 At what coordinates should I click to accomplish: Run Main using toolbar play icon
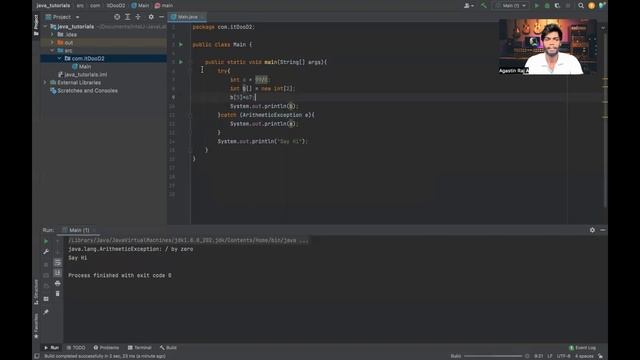click(537, 6)
